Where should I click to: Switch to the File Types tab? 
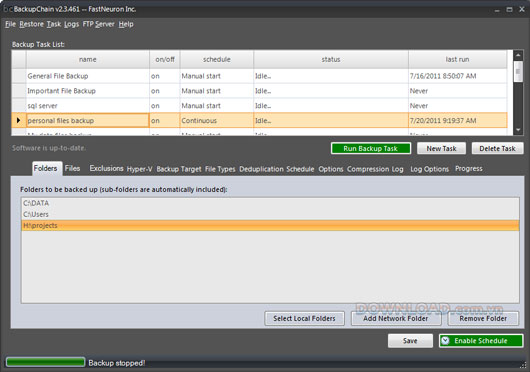220,169
